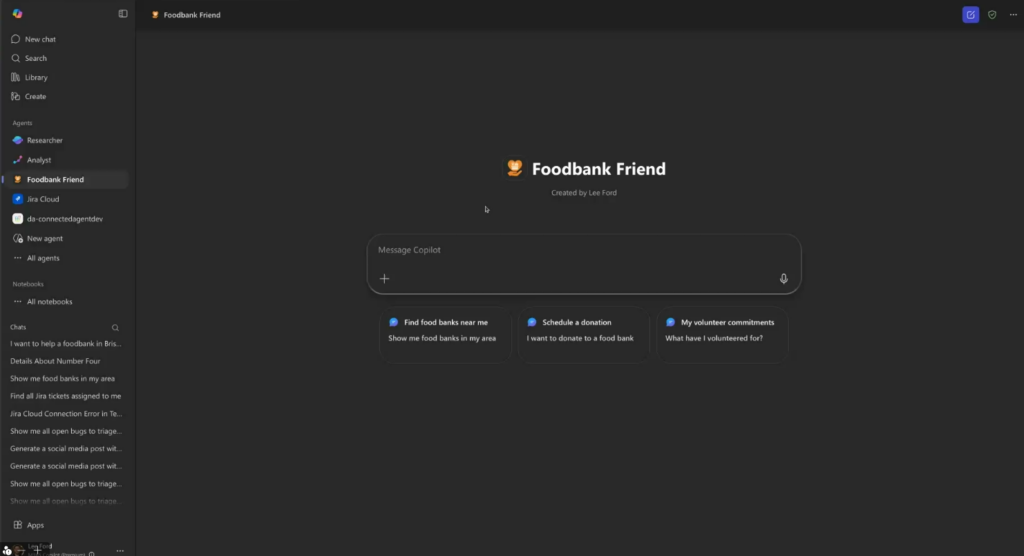This screenshot has height=556, width=1024.
Task: Open Apps in the sidebar
Action: click(35, 525)
